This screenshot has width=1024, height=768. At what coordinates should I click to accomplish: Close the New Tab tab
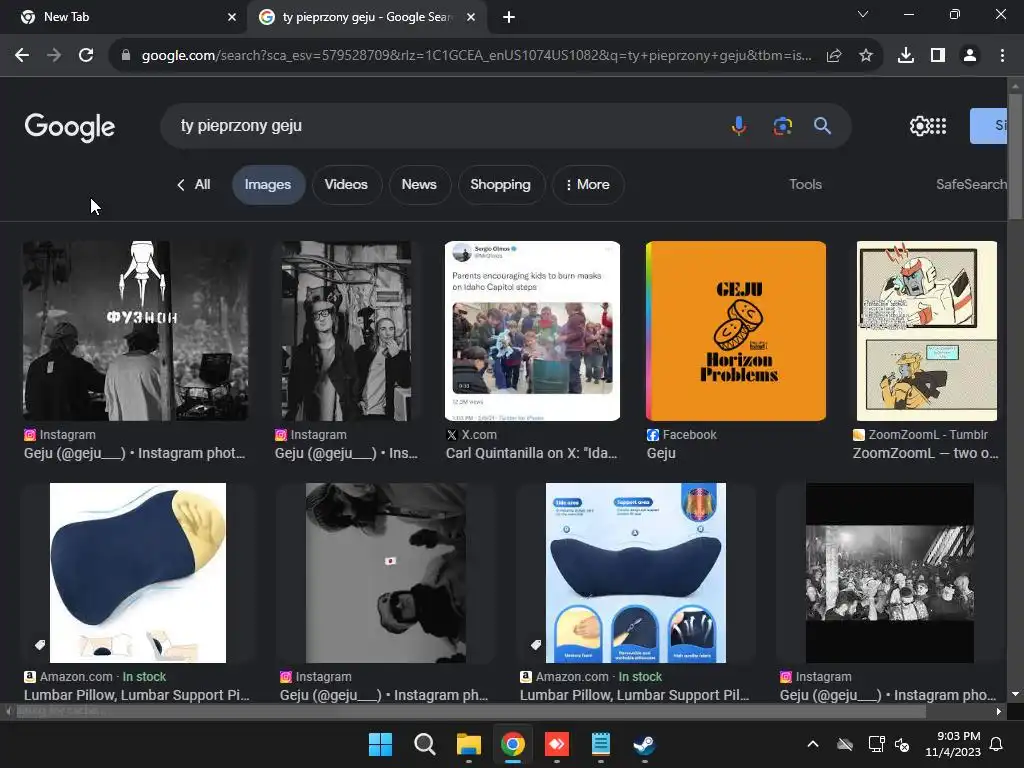pyautogui.click(x=232, y=17)
